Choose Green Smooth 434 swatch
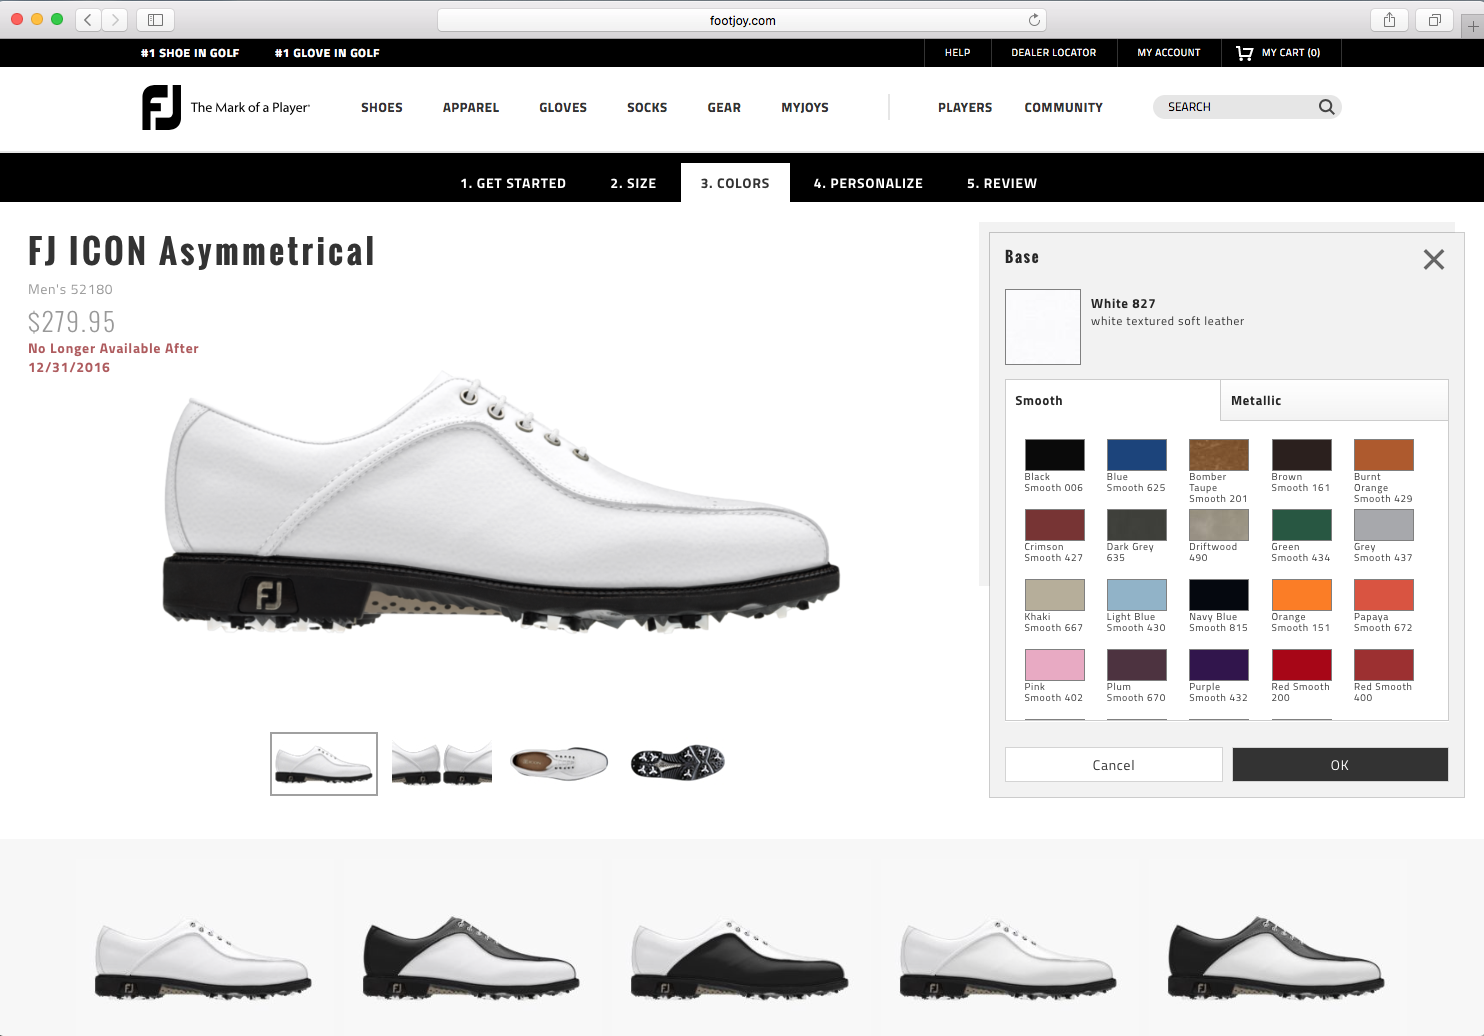Image resolution: width=1484 pixels, height=1036 pixels. tap(1301, 525)
